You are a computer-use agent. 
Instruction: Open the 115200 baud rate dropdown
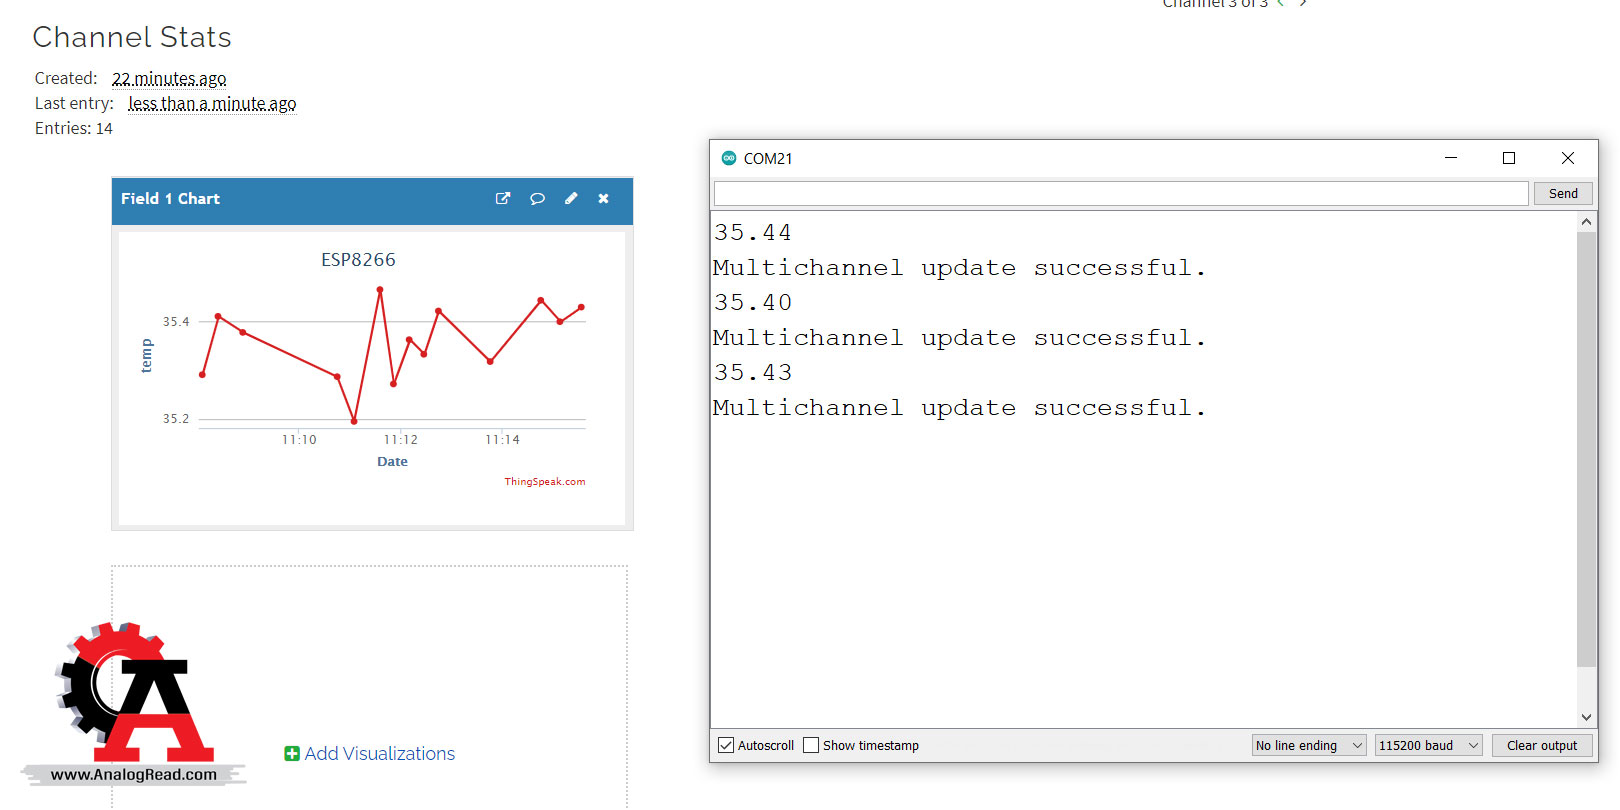tap(1428, 745)
